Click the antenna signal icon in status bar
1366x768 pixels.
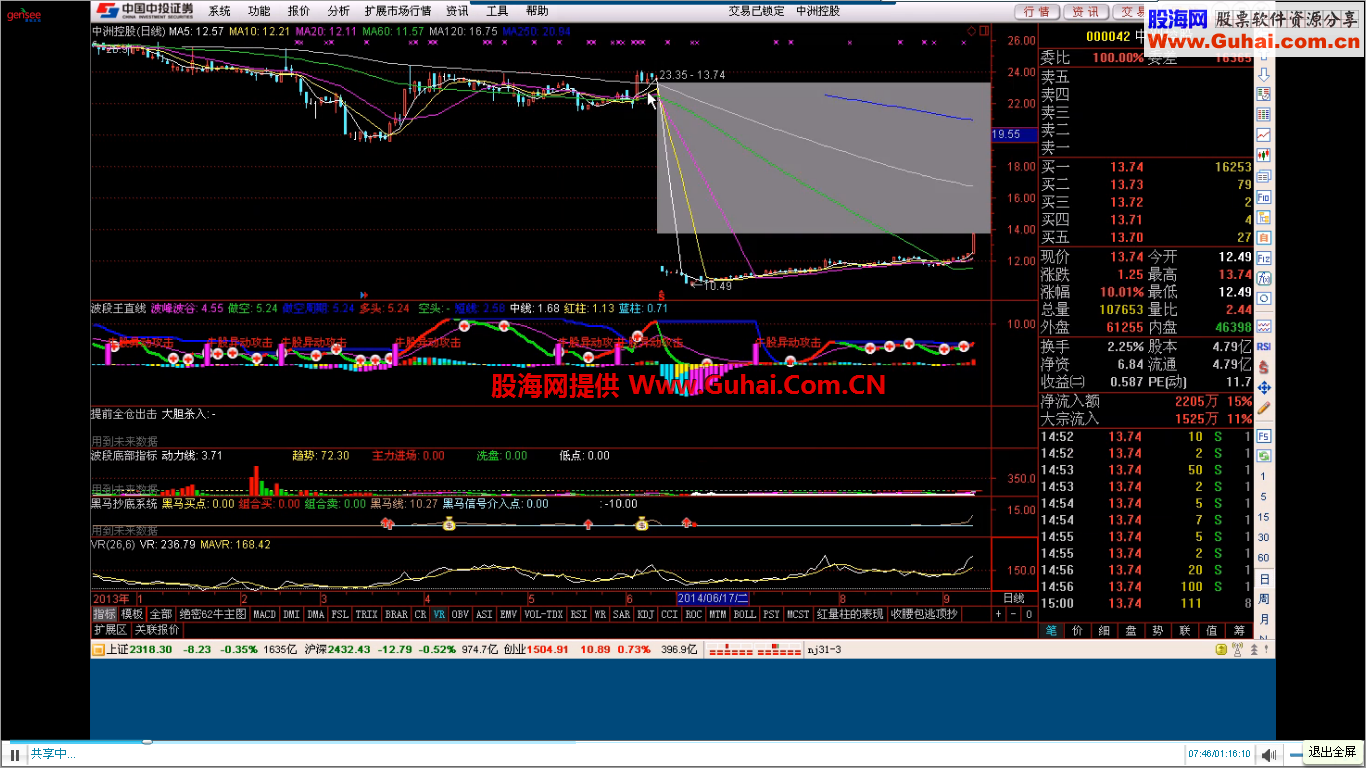pyautogui.click(x=1237, y=649)
